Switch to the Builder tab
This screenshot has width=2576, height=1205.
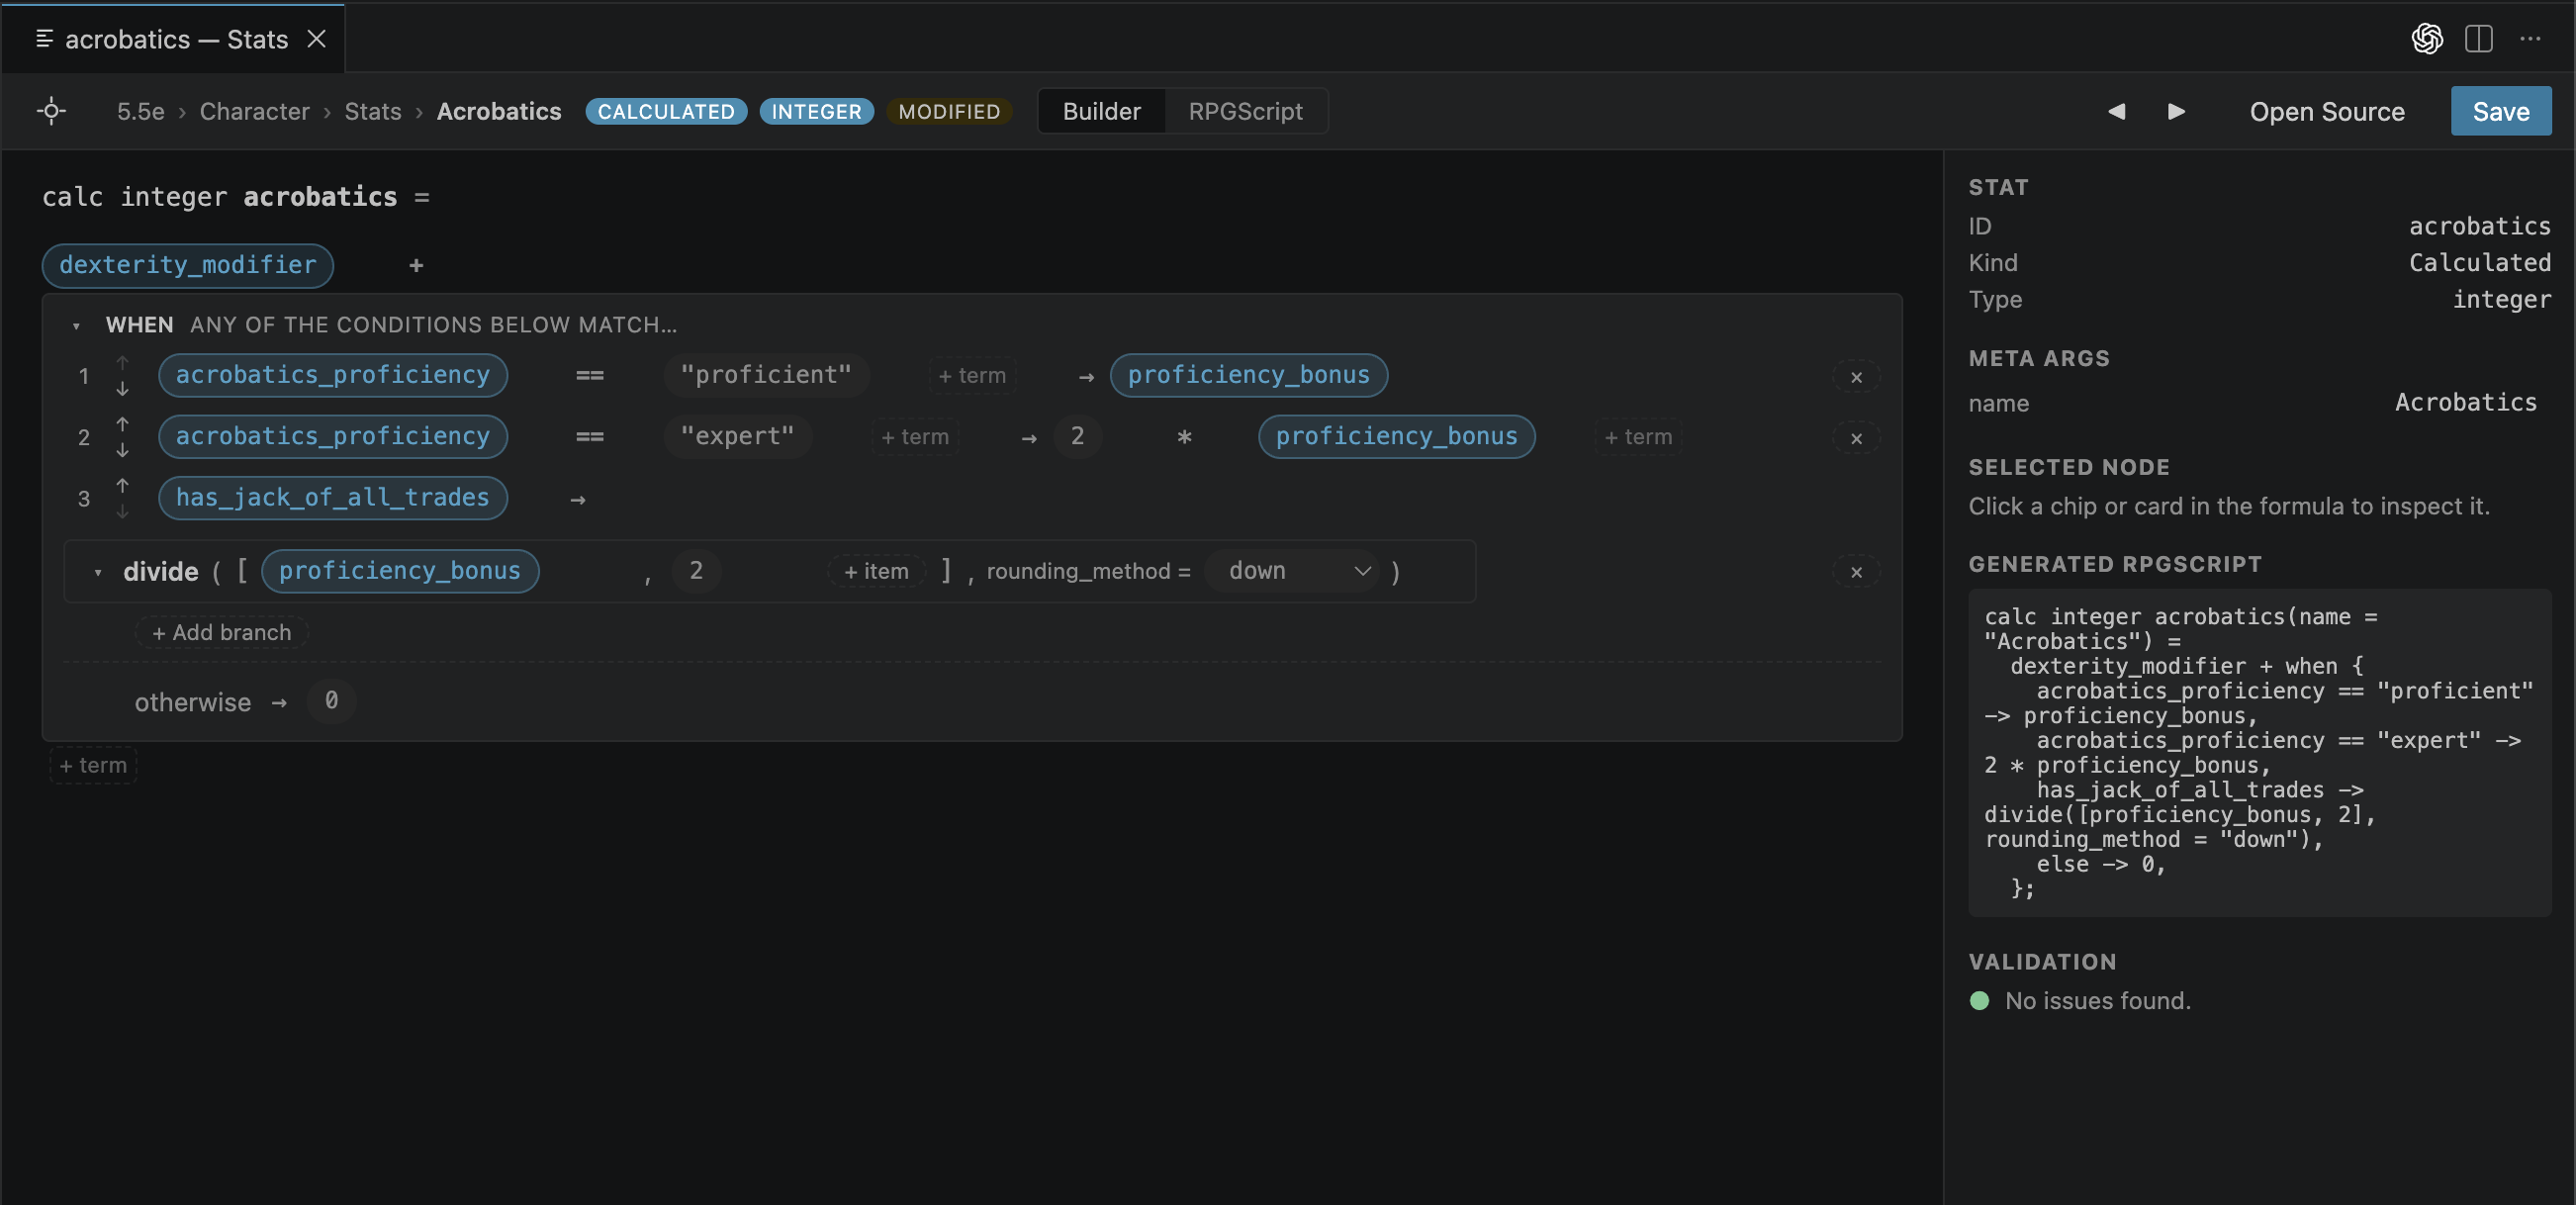(x=1101, y=111)
